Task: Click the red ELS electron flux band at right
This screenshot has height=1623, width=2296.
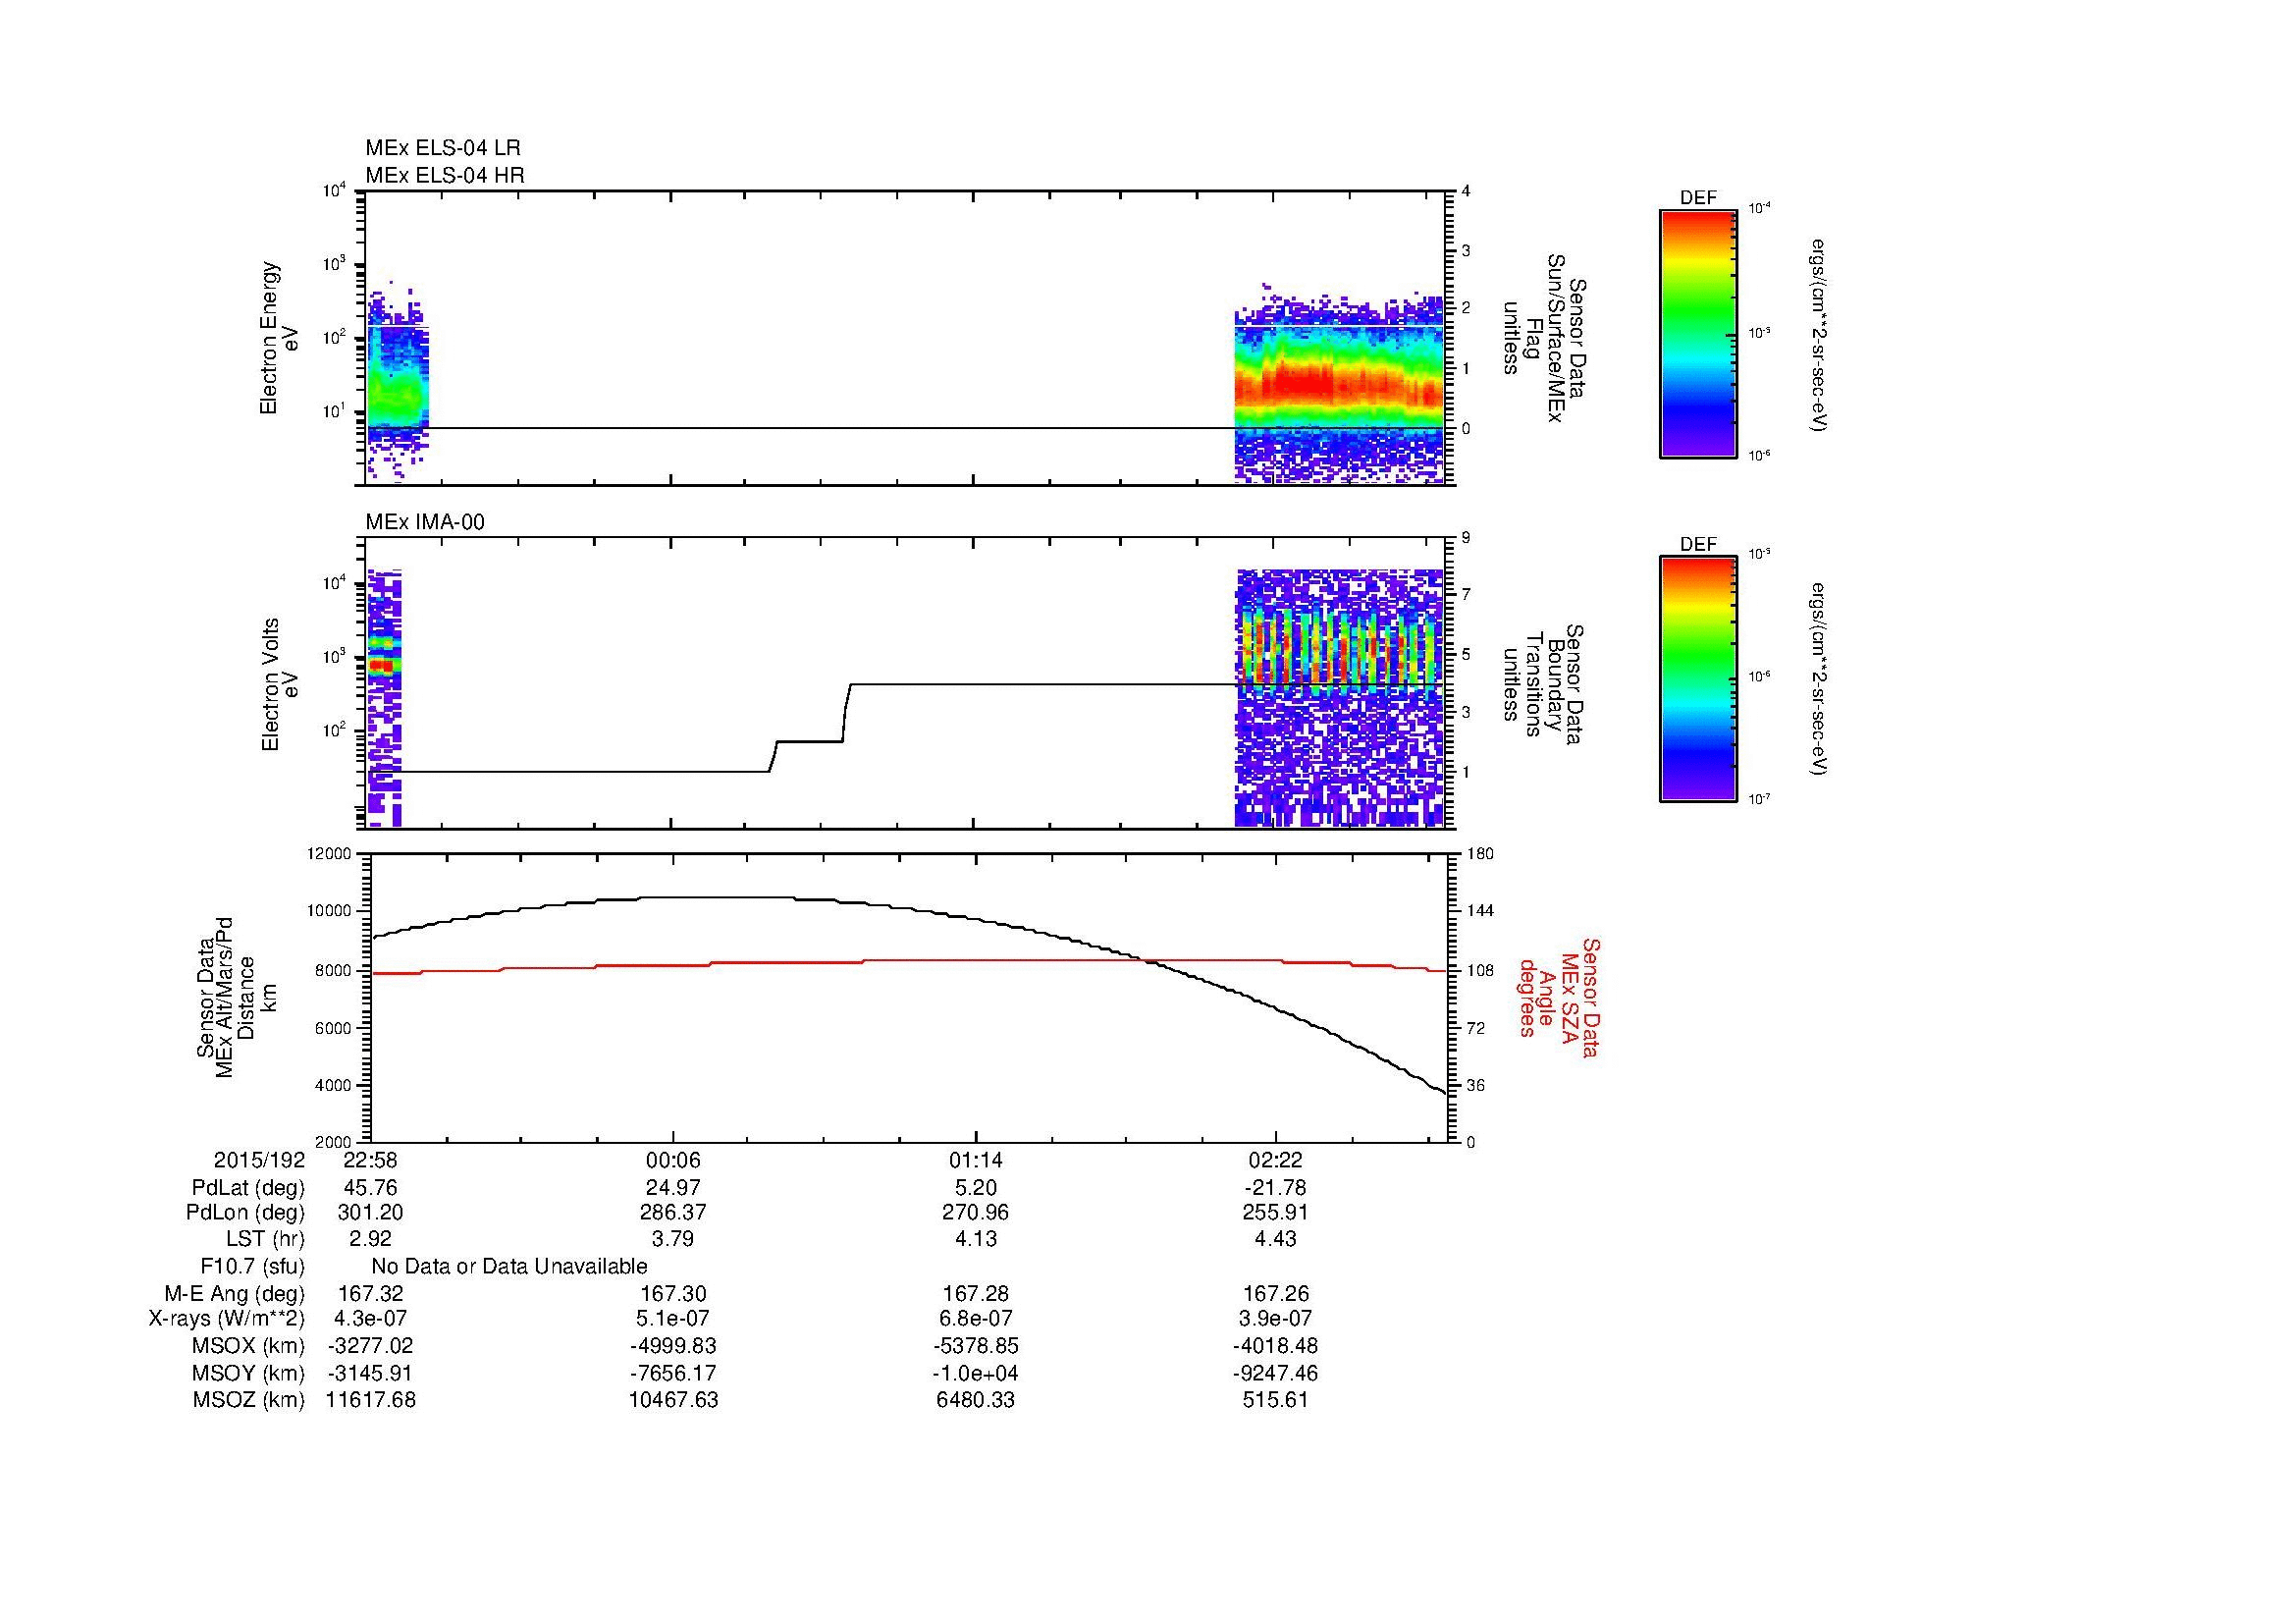Action: pyautogui.click(x=1340, y=384)
